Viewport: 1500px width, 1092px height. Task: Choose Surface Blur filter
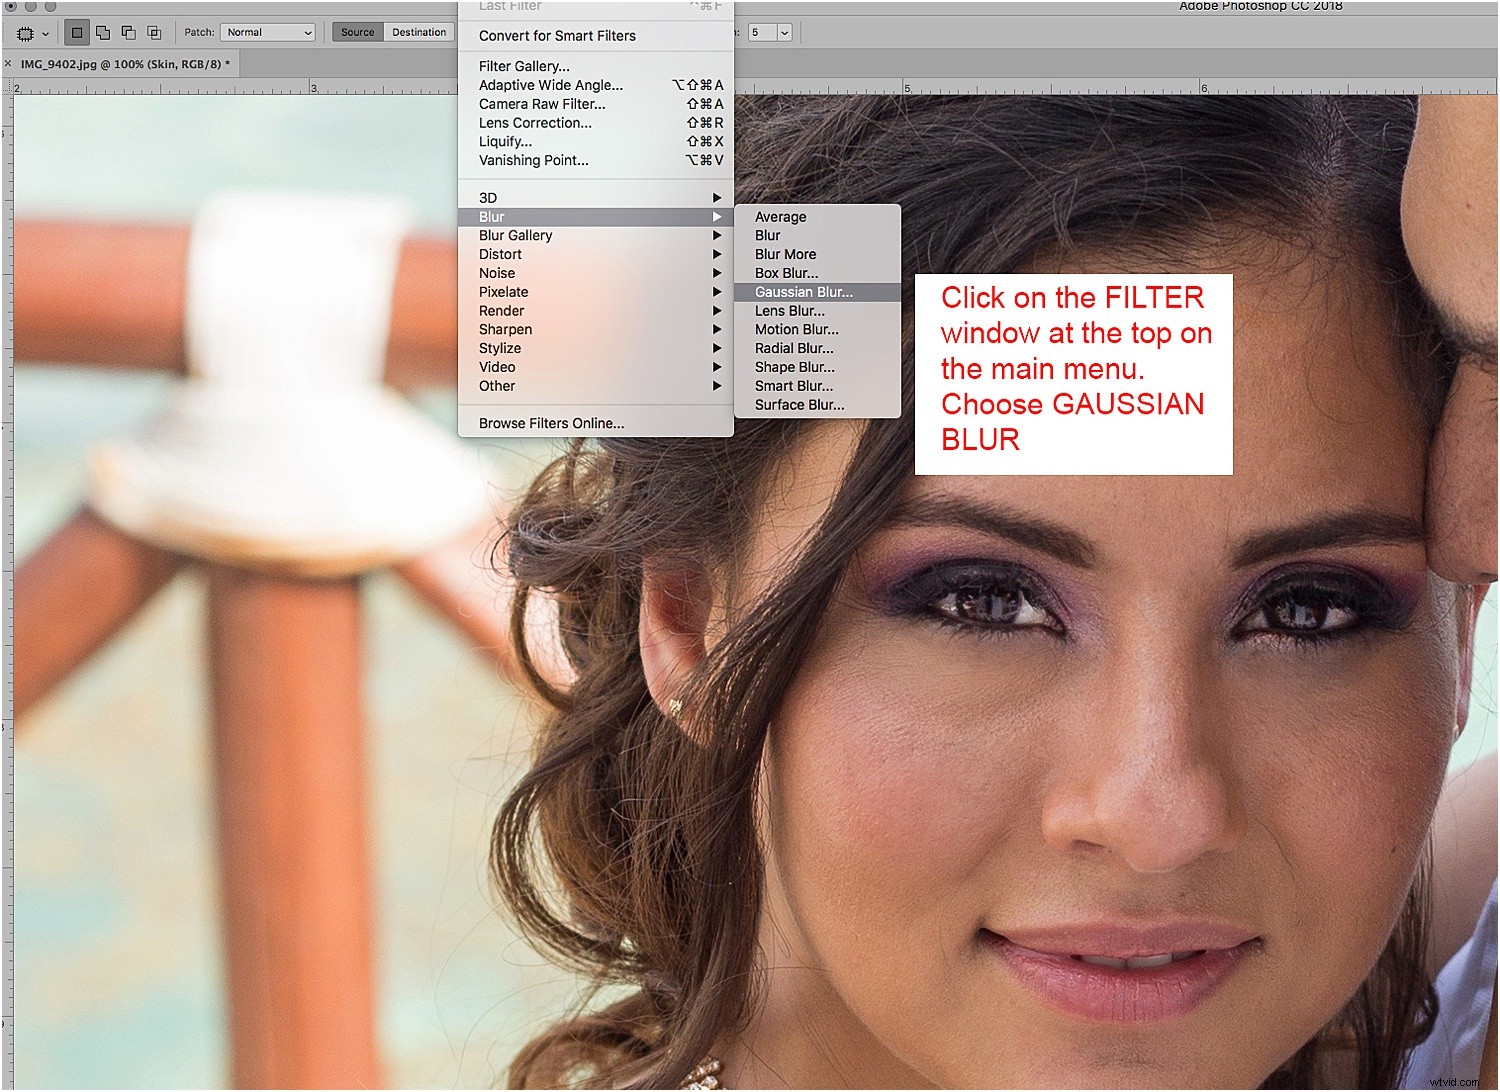(800, 404)
